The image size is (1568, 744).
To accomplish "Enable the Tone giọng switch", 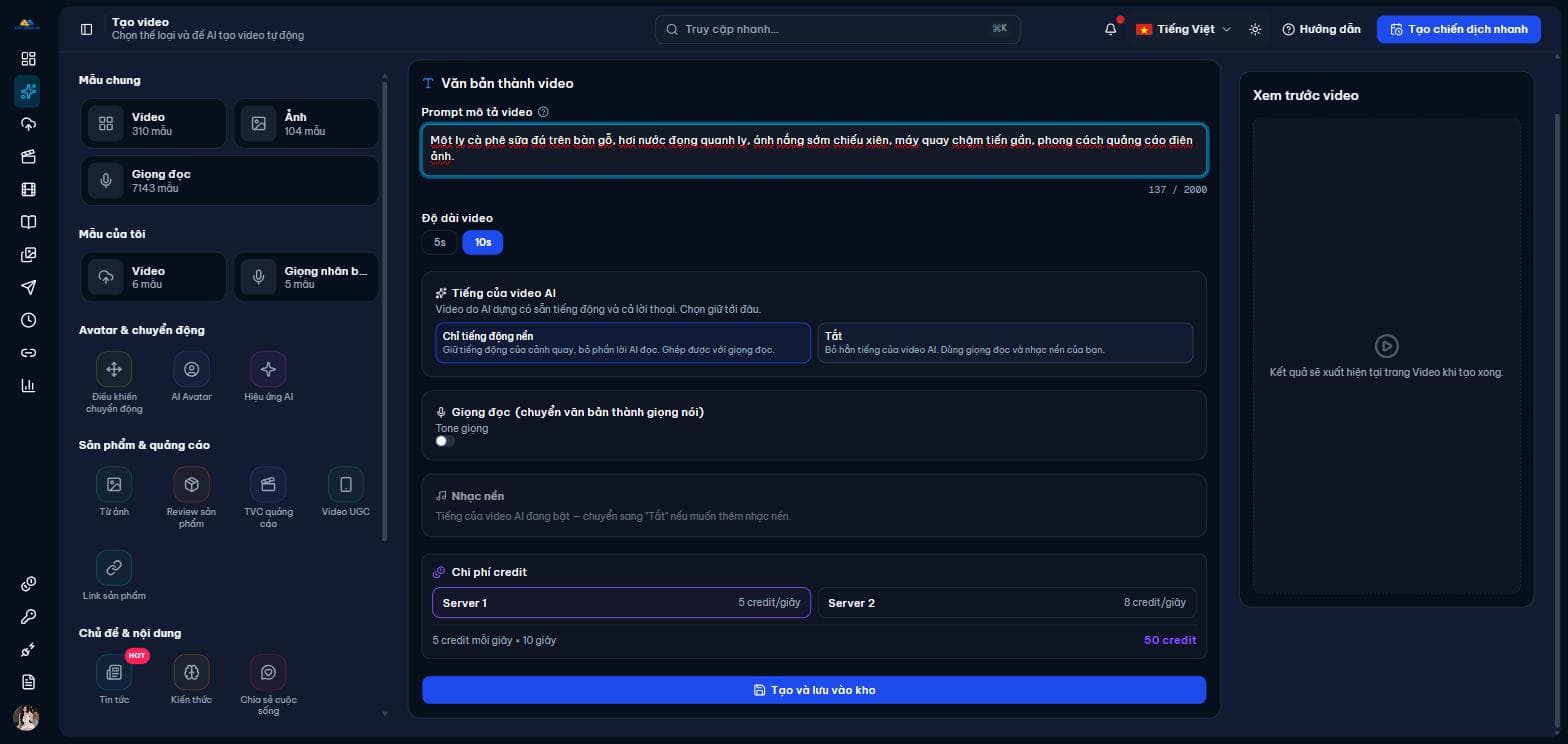I will tap(445, 441).
